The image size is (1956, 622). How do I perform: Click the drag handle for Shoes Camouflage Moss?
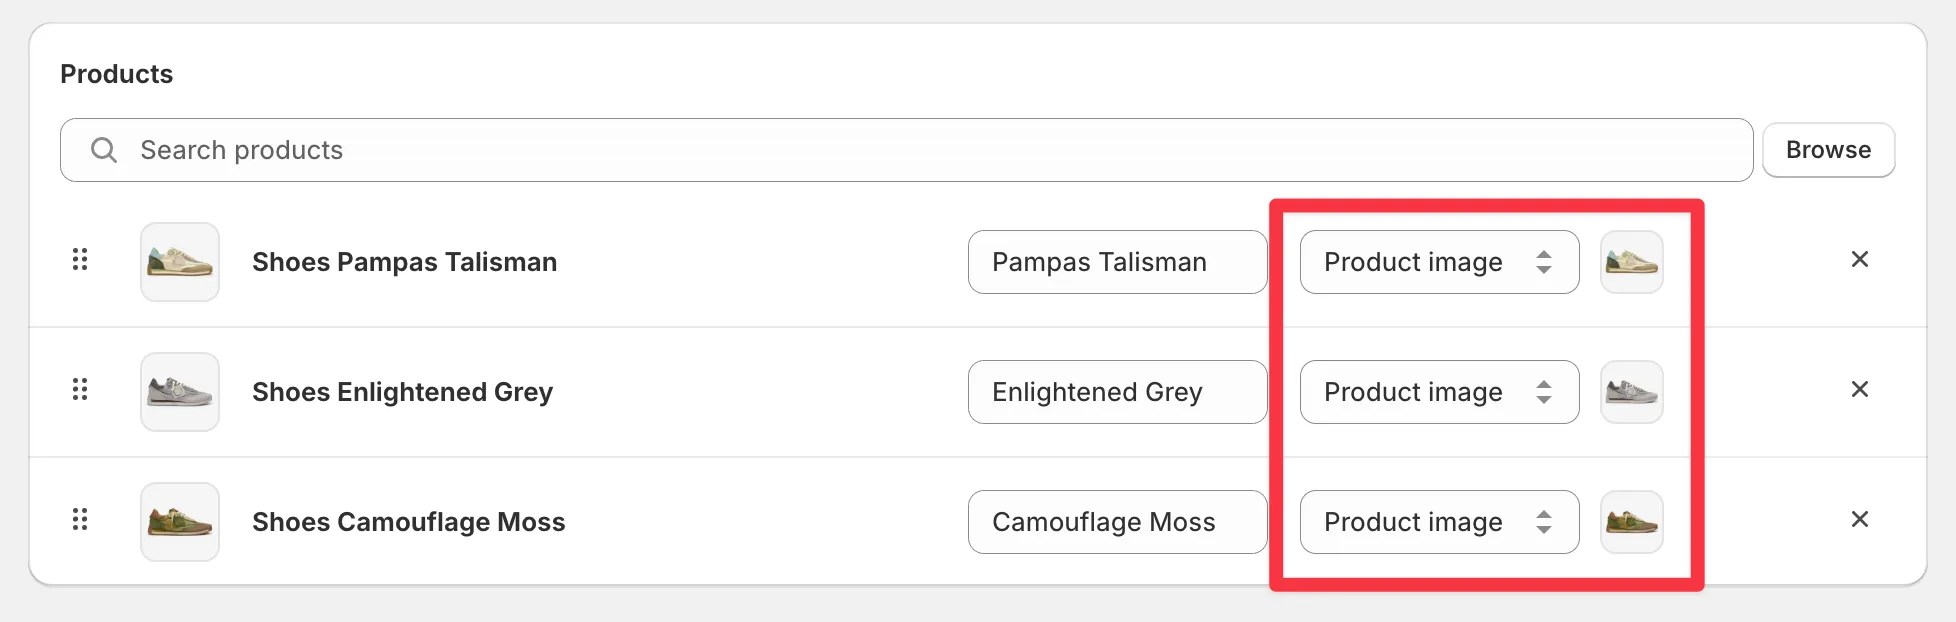(x=80, y=520)
